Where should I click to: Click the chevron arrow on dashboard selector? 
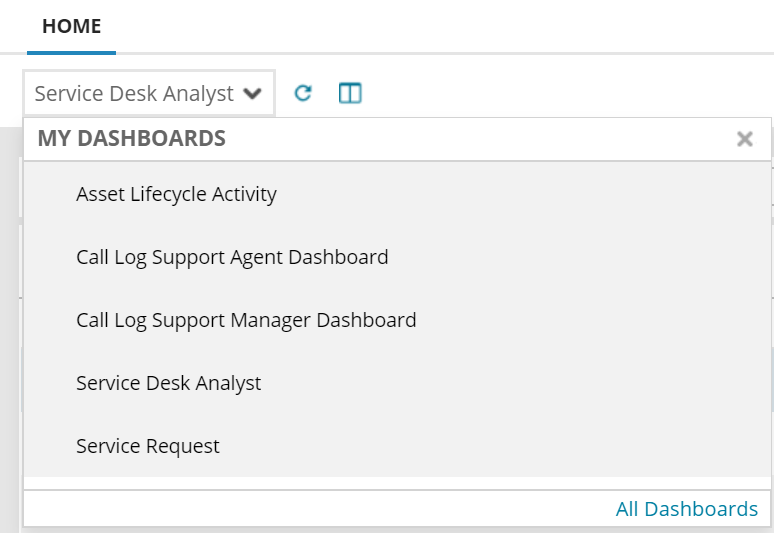(253, 93)
